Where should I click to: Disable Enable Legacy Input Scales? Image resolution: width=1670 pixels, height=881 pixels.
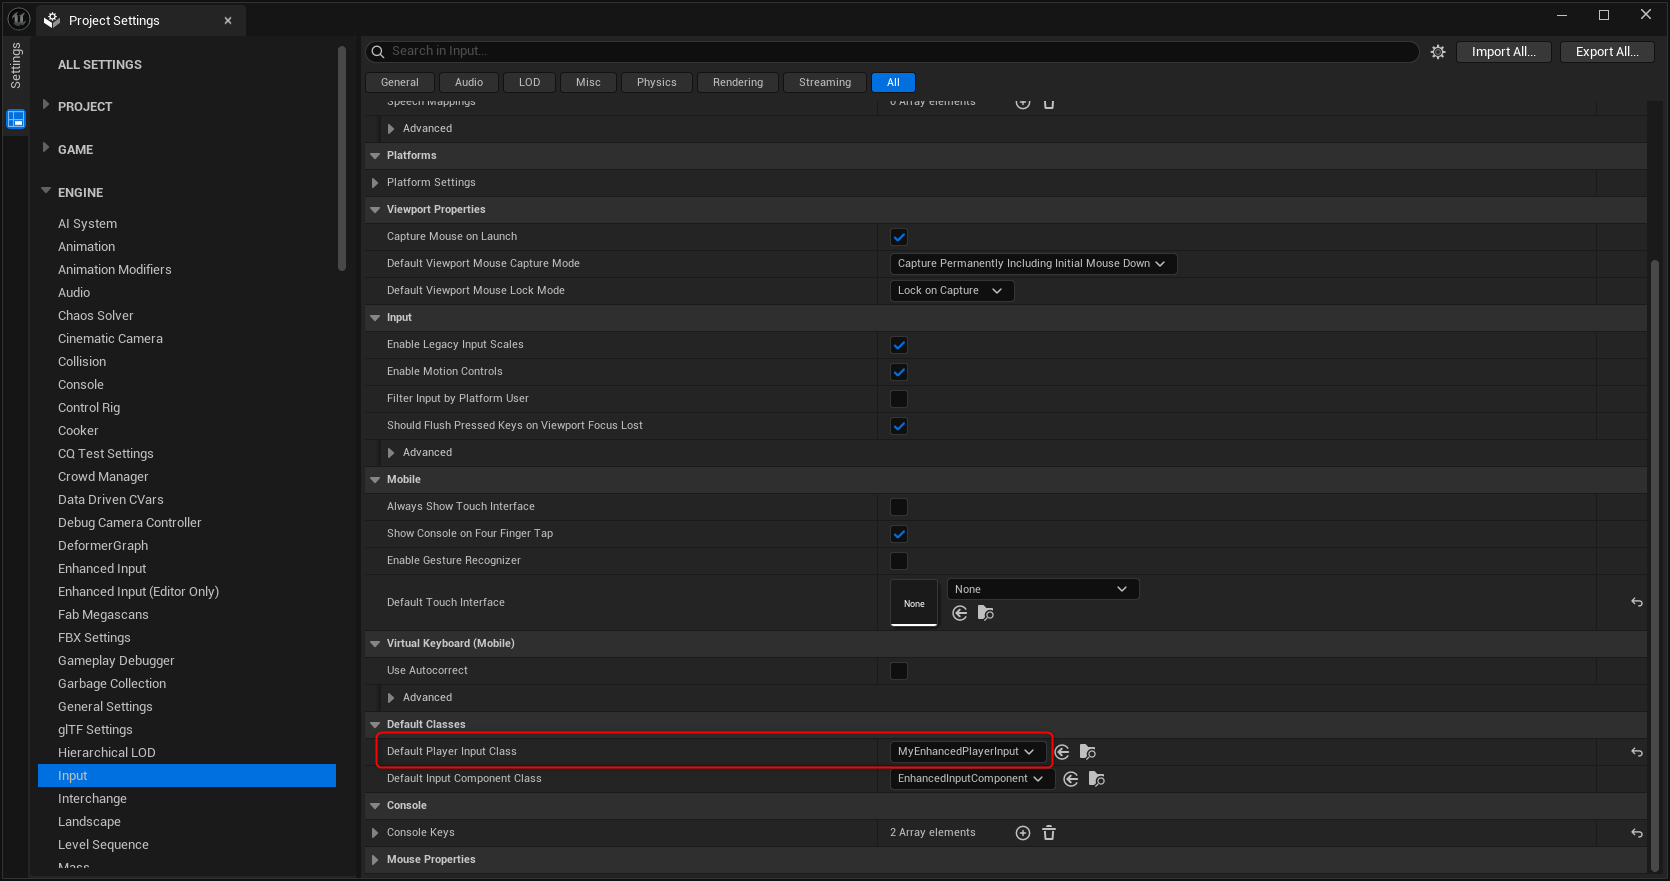click(x=899, y=345)
